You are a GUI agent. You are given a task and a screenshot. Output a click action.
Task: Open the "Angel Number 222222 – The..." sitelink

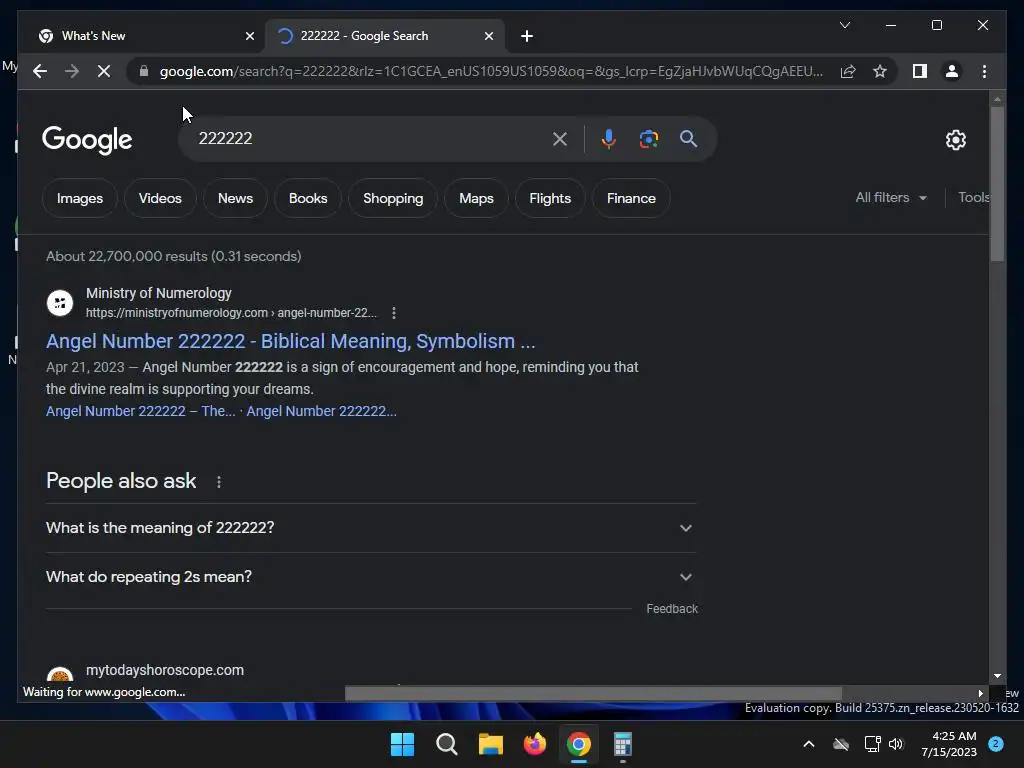point(140,411)
